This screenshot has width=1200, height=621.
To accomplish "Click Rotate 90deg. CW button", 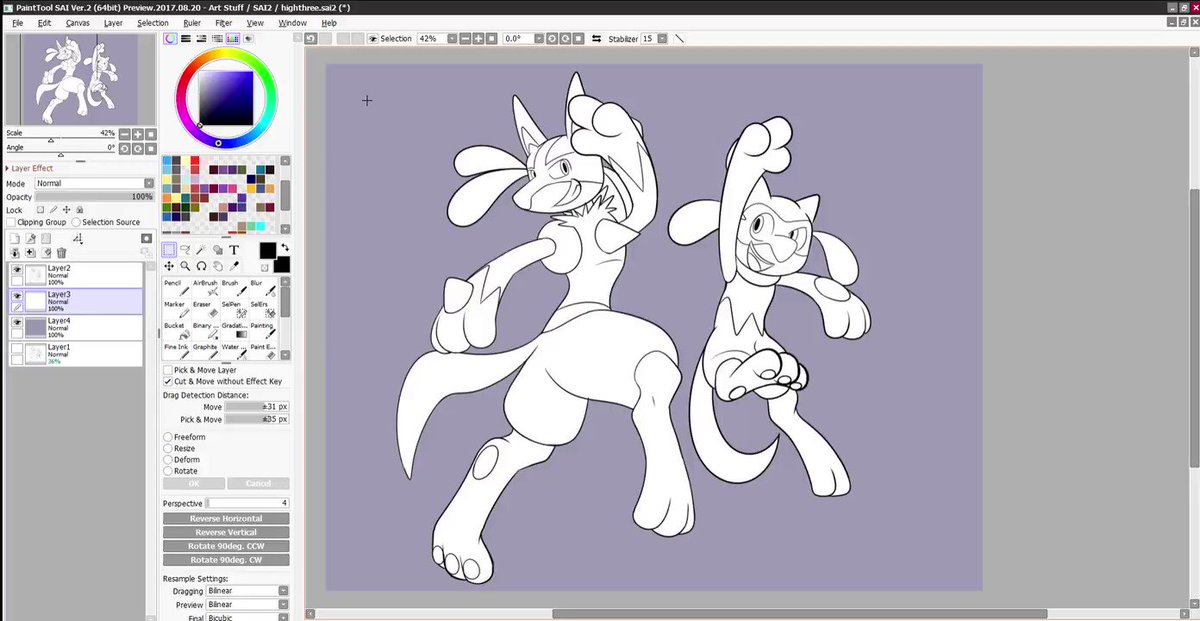I will 226,561.
